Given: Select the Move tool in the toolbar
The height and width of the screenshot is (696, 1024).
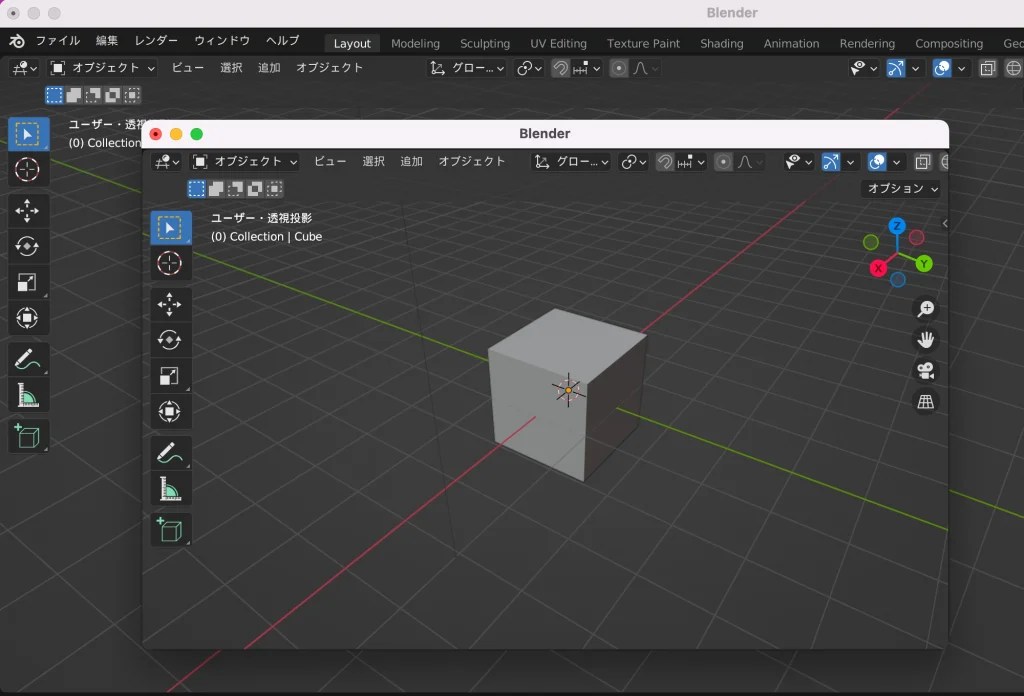Looking at the screenshot, I should pyautogui.click(x=170, y=304).
